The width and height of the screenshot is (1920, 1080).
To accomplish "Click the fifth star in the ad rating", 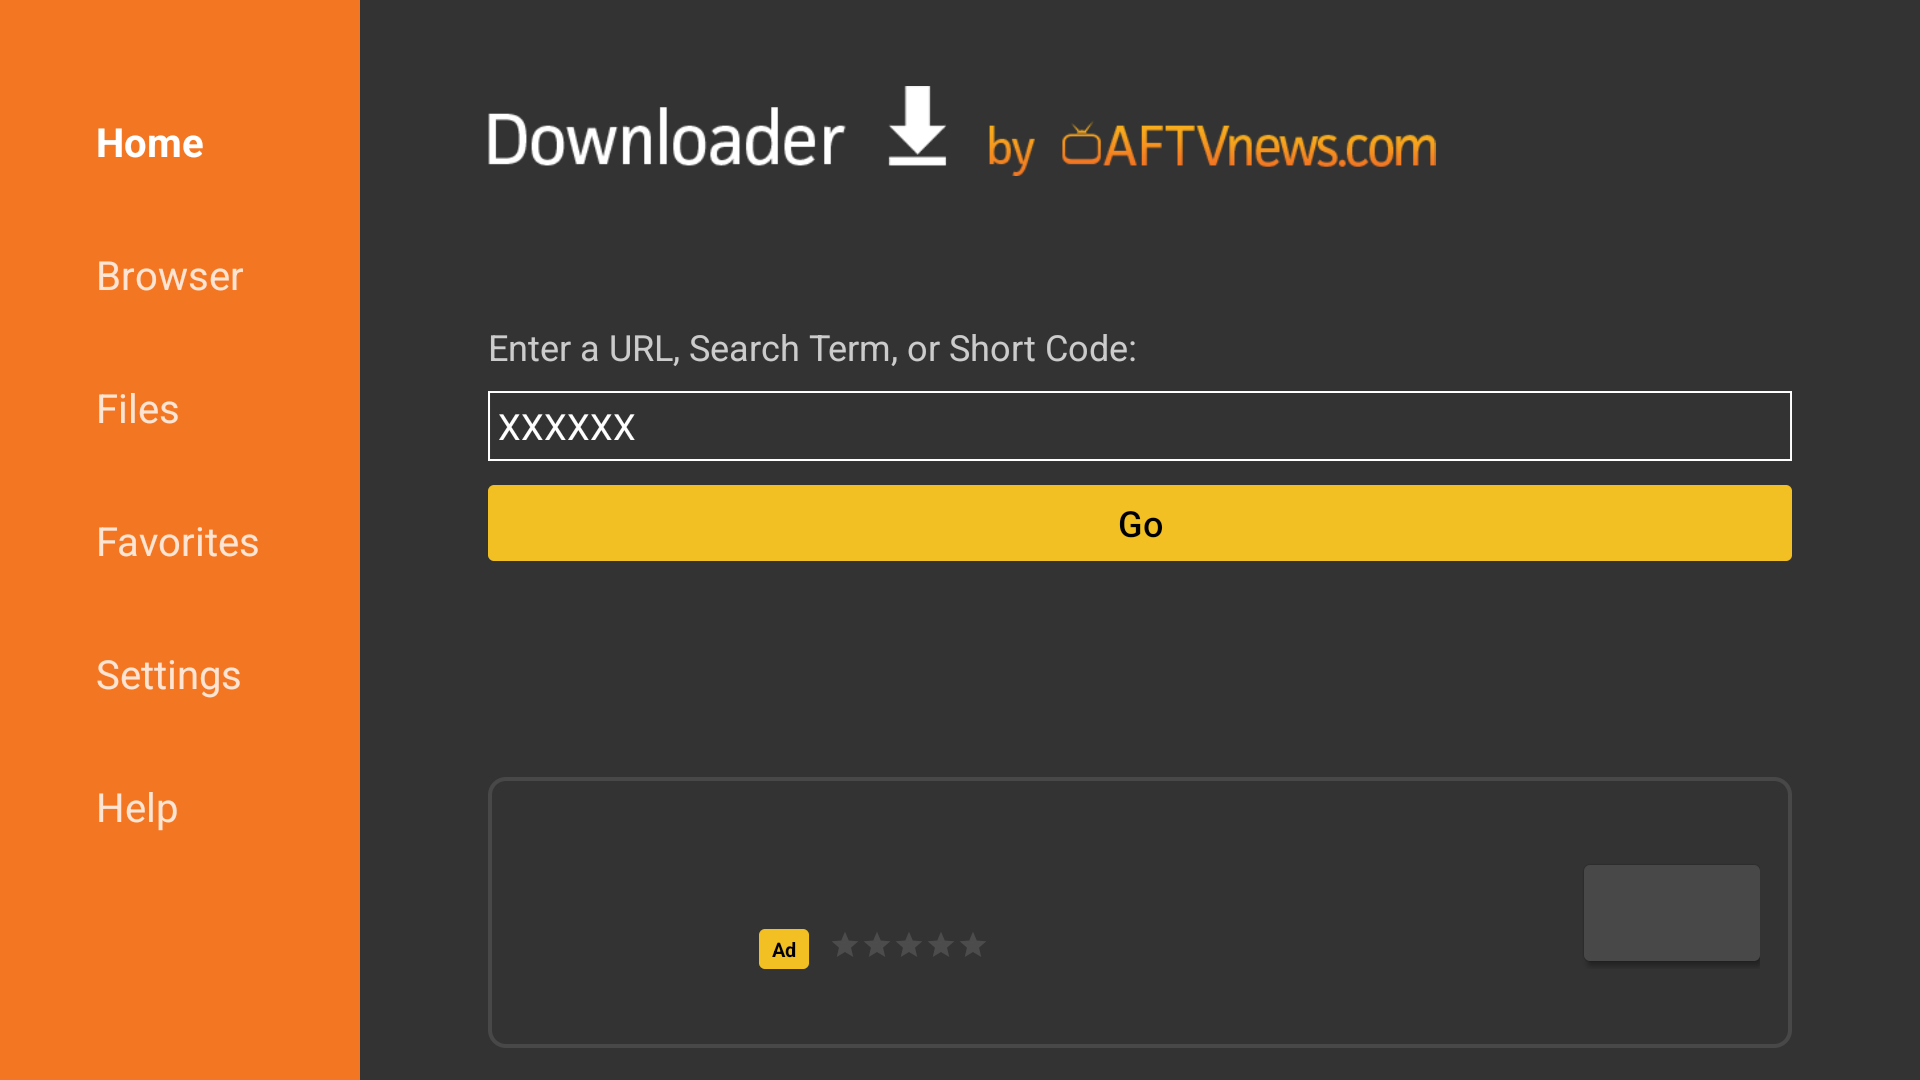I will point(973,945).
